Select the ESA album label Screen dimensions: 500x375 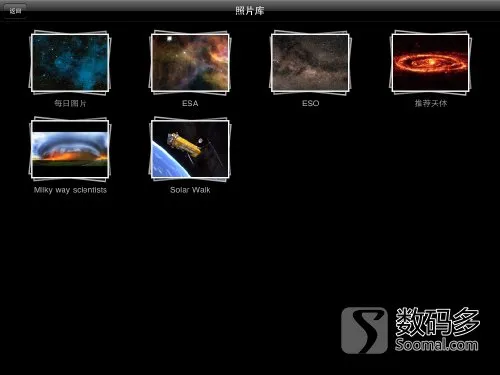coord(190,103)
